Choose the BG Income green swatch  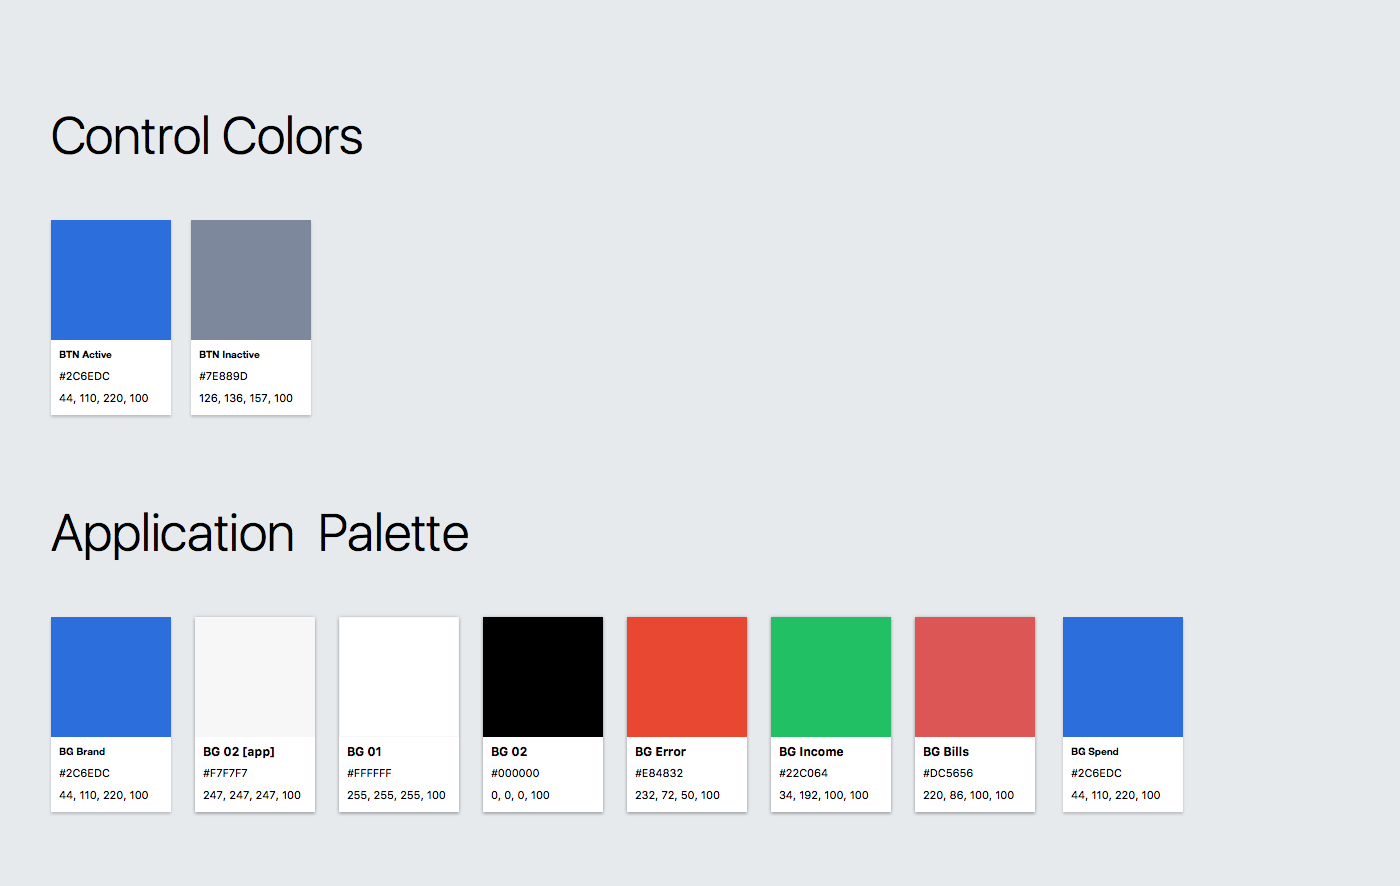[x=831, y=677]
